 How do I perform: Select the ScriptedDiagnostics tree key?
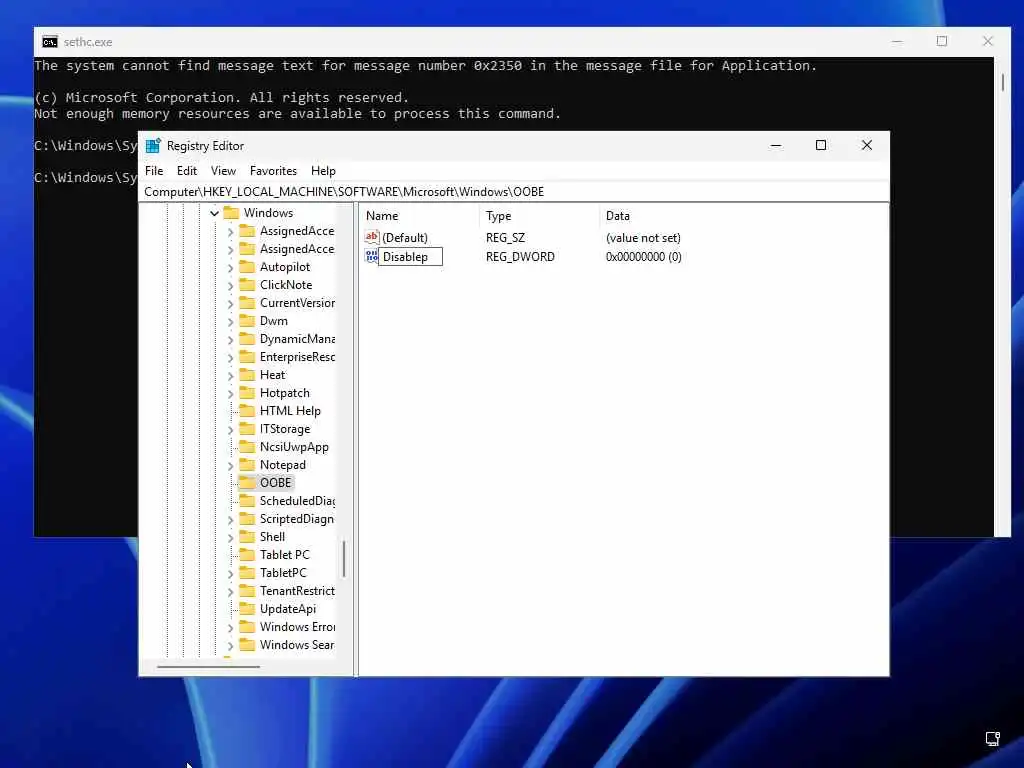(x=296, y=519)
